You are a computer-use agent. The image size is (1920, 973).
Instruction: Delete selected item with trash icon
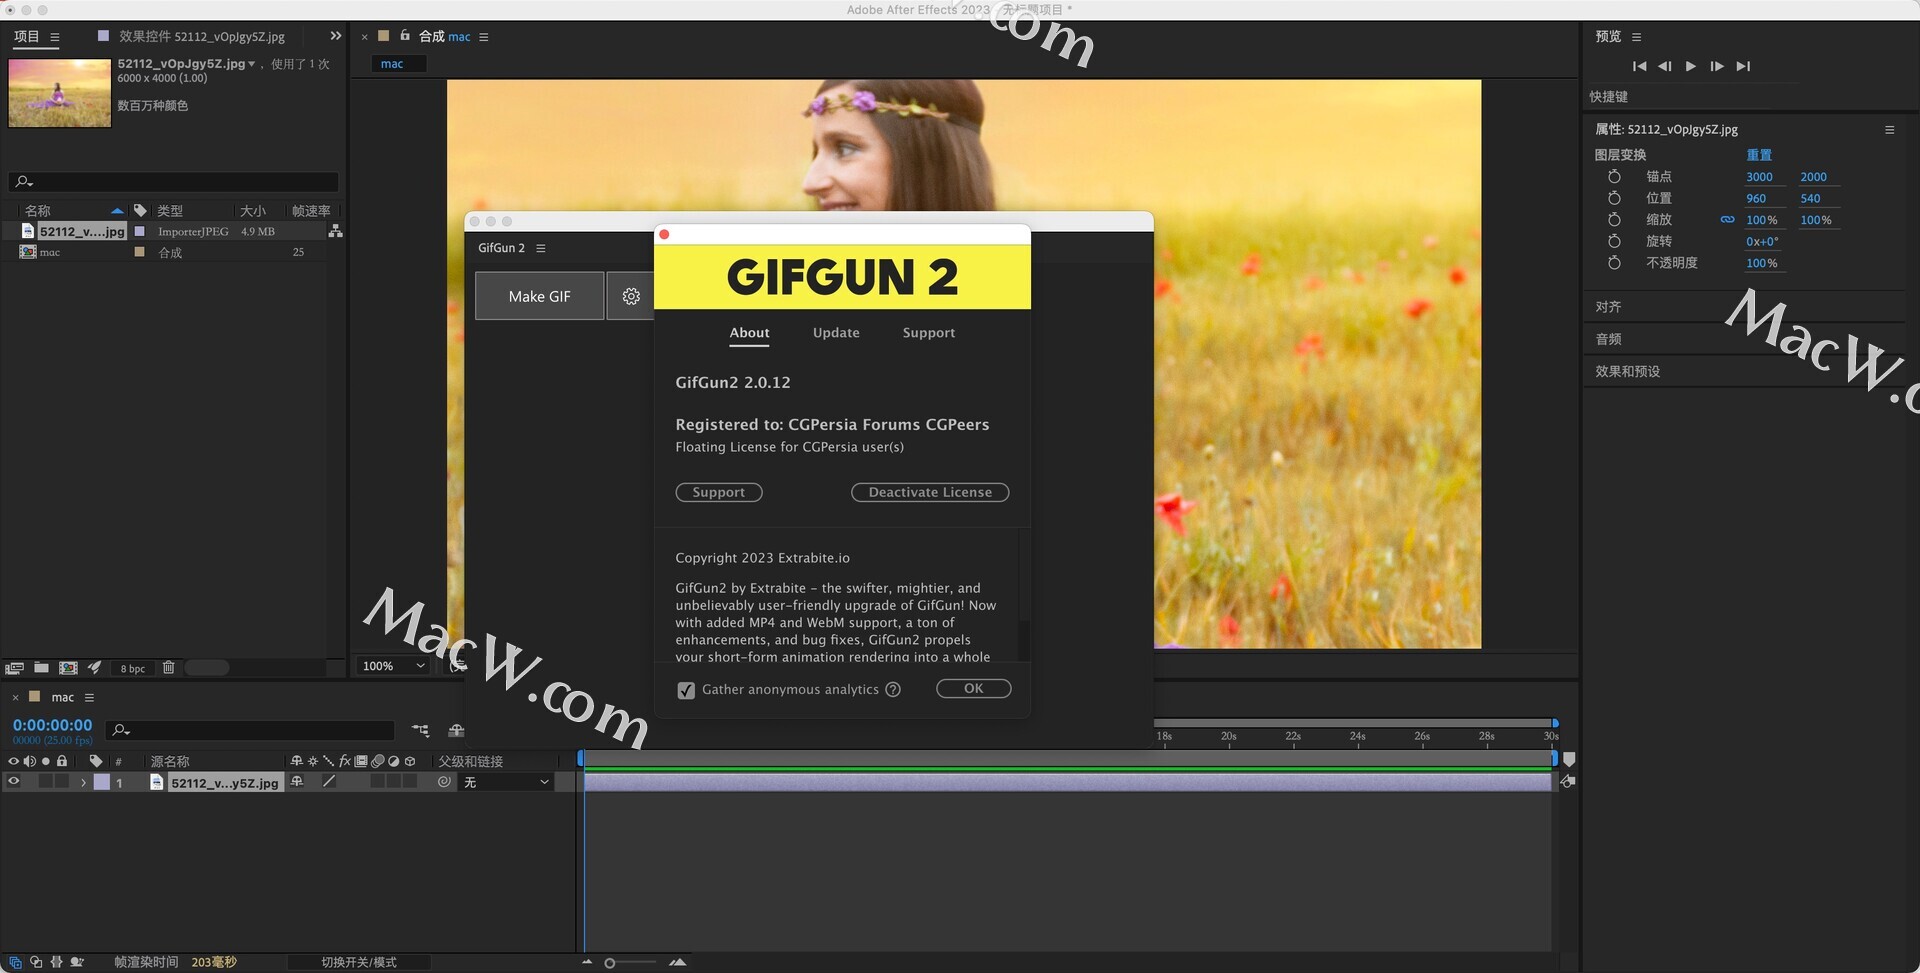(x=169, y=668)
